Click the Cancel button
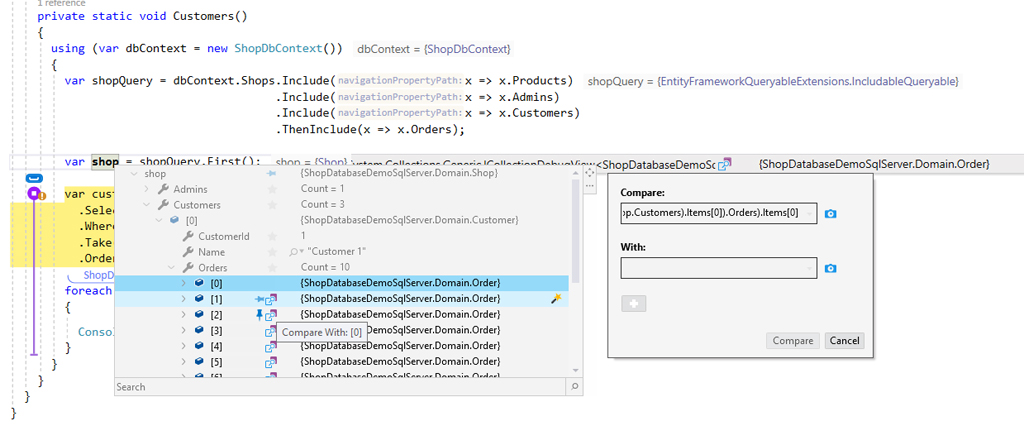 point(844,340)
